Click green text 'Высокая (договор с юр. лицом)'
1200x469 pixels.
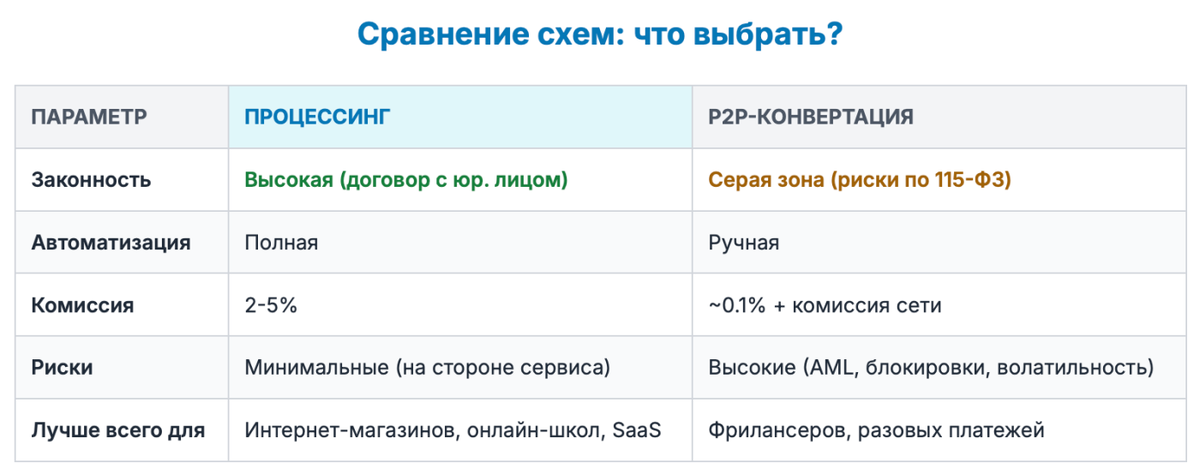click(x=406, y=180)
